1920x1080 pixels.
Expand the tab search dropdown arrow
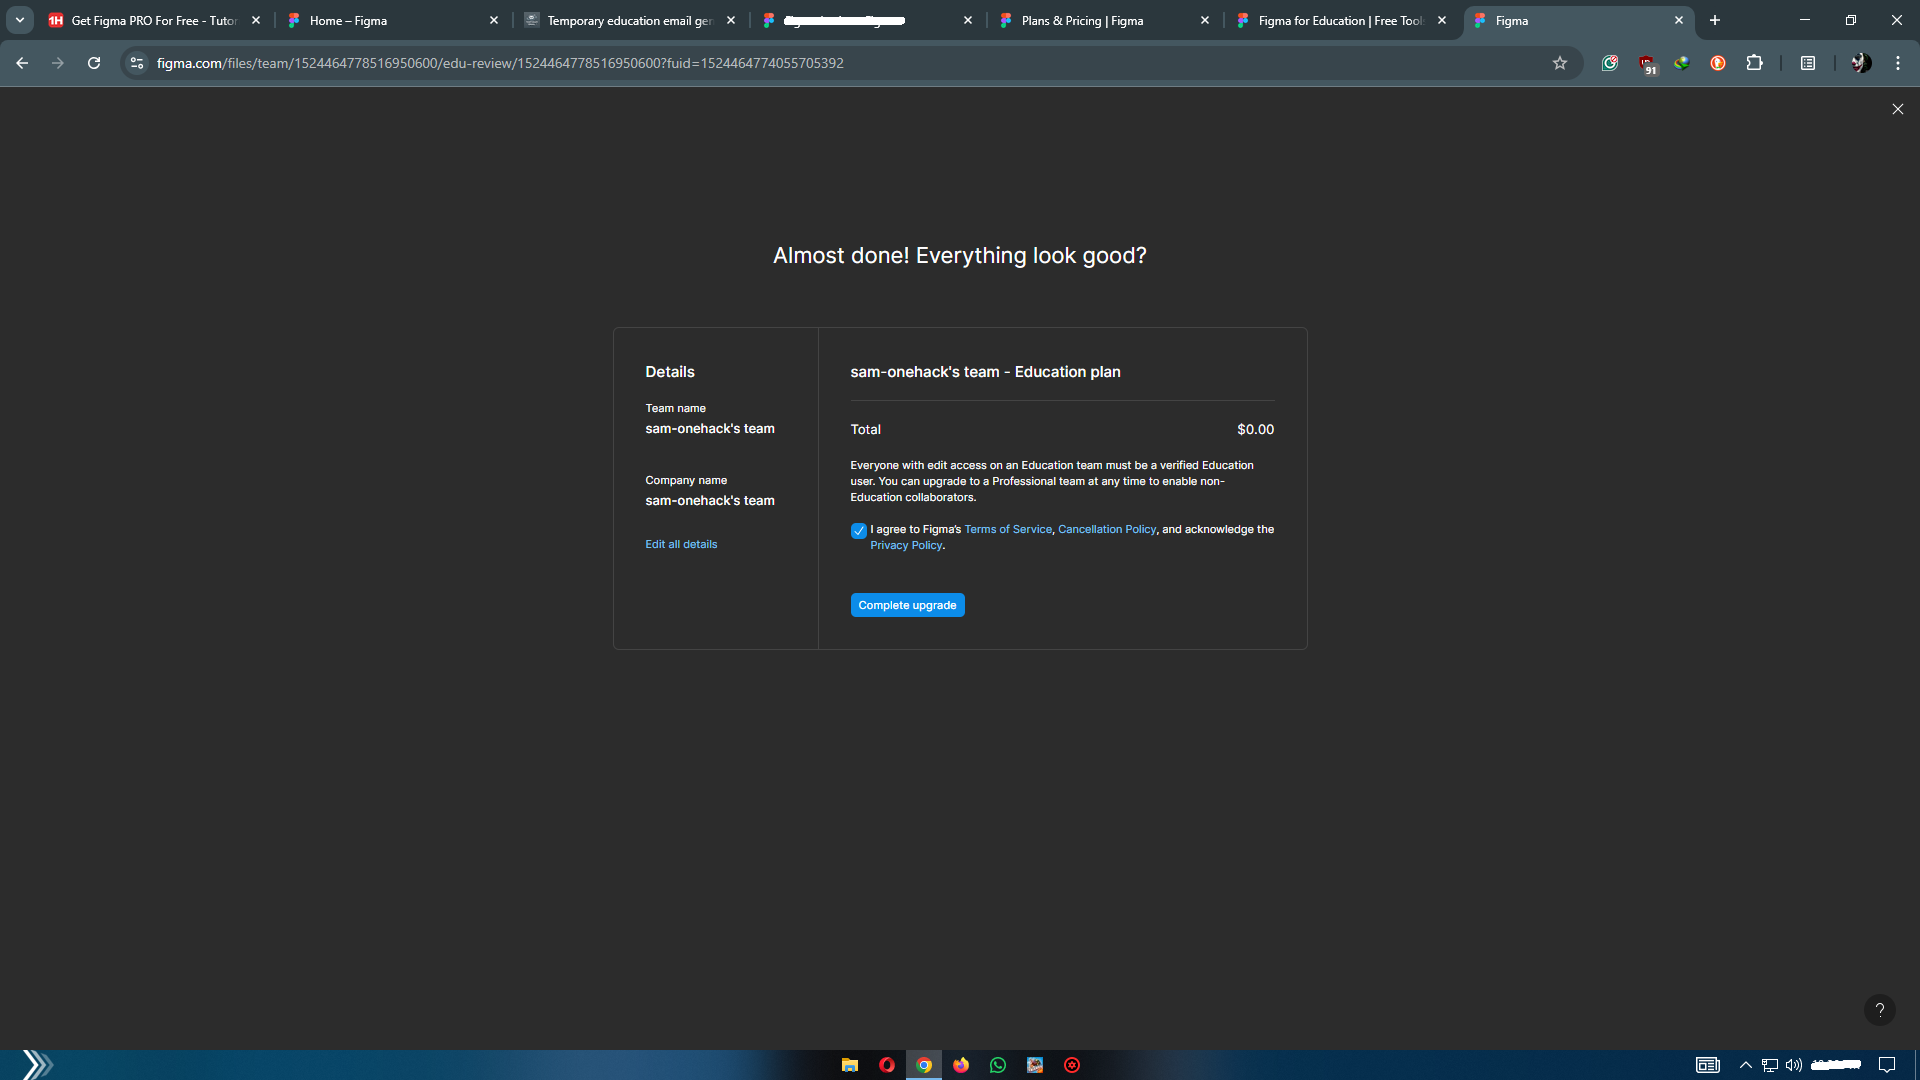(19, 20)
